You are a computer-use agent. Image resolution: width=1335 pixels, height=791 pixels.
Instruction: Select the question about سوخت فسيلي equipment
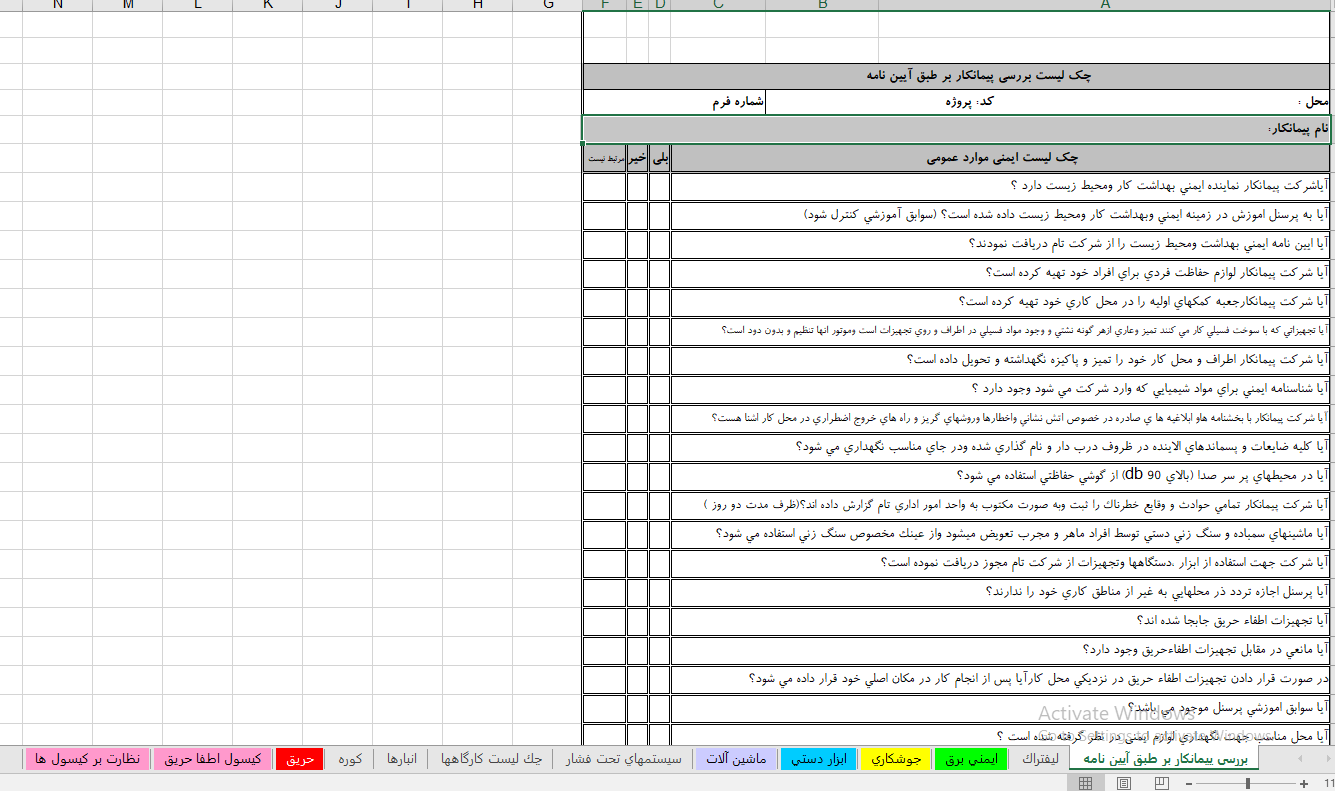coord(1001,331)
